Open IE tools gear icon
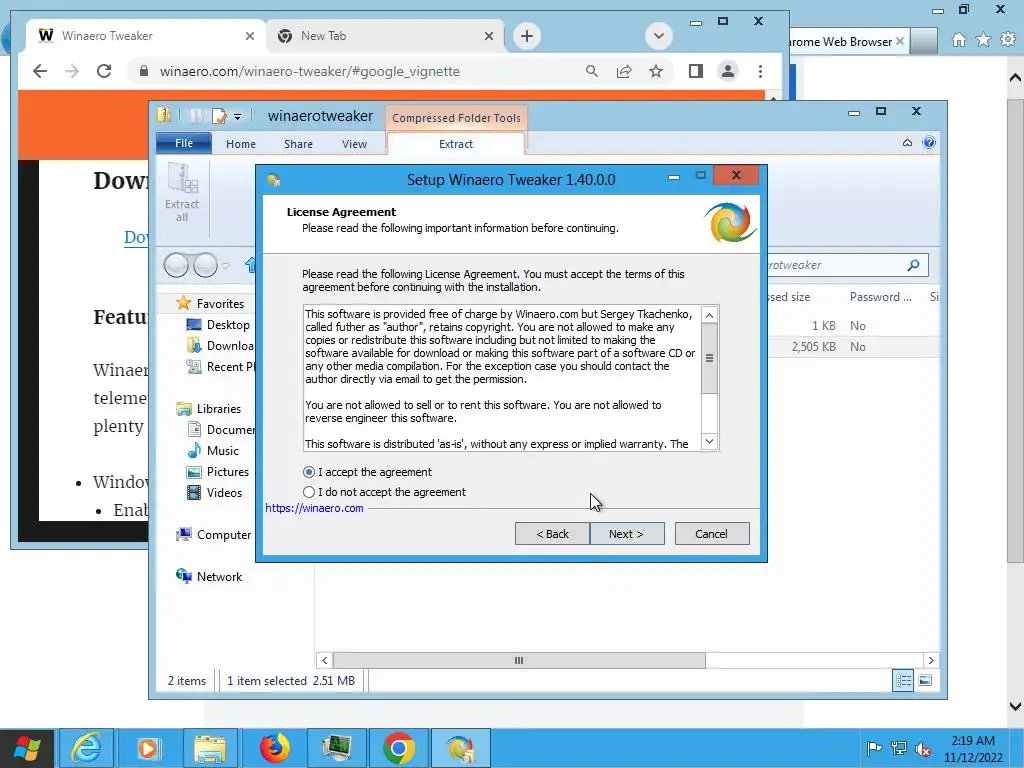This screenshot has width=1024, height=768. pos(1008,40)
